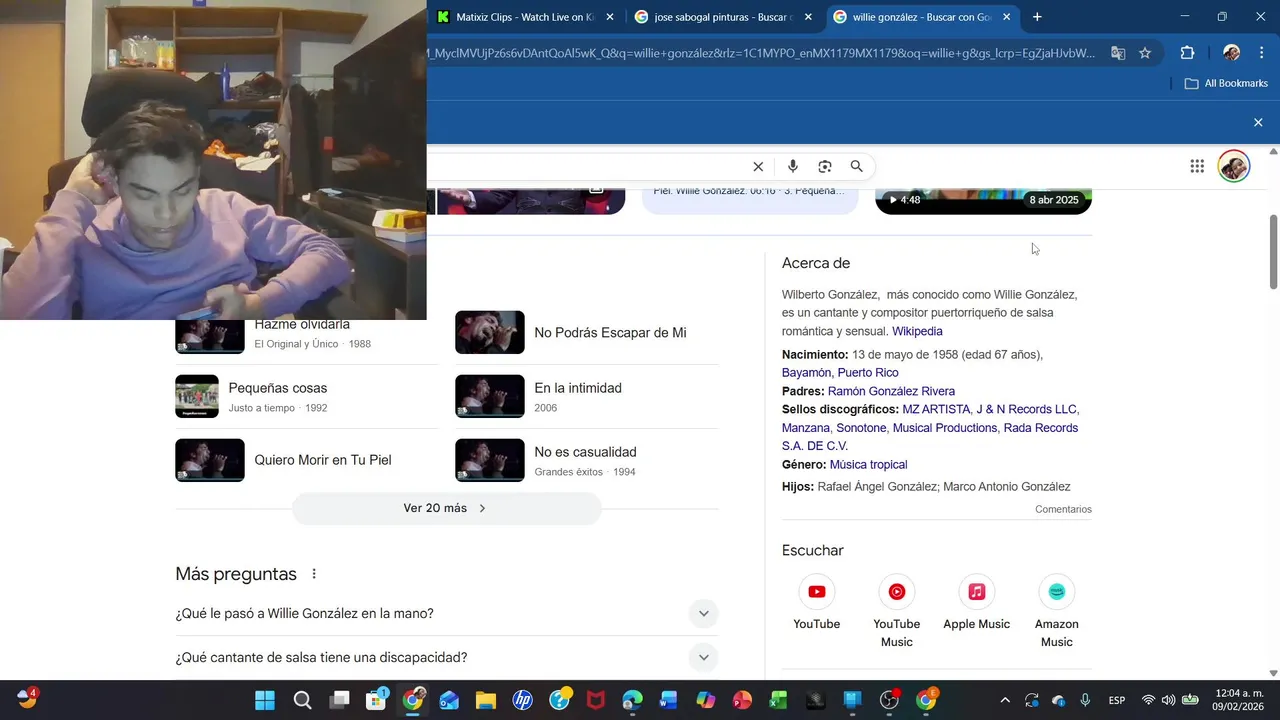This screenshot has width=1280, height=720.
Task: Open YouTube Music listening option
Action: pyautogui.click(x=897, y=613)
